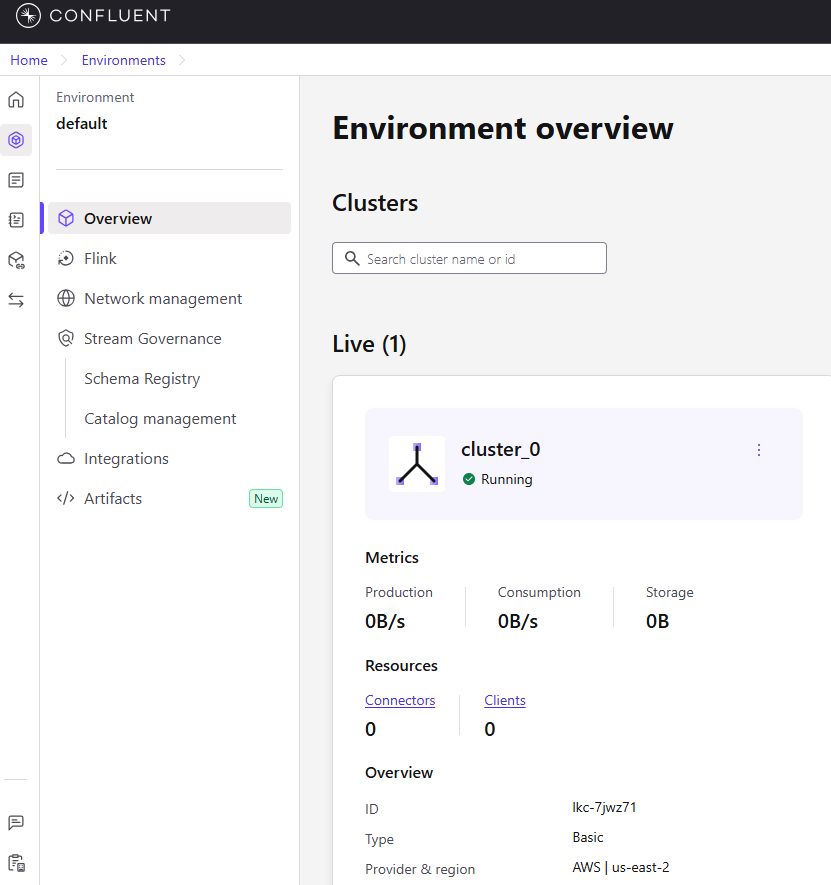Open Schema Registry sub-item
831x885 pixels.
click(142, 379)
